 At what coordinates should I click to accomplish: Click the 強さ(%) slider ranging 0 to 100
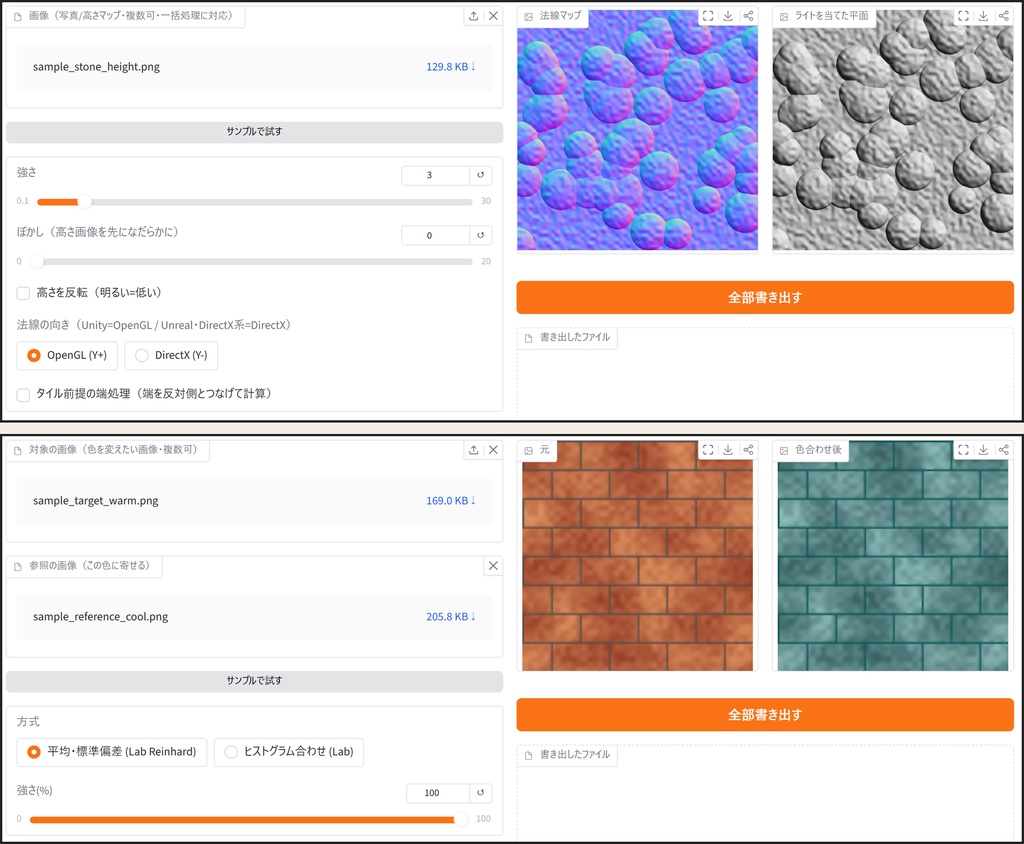pyautogui.click(x=249, y=819)
